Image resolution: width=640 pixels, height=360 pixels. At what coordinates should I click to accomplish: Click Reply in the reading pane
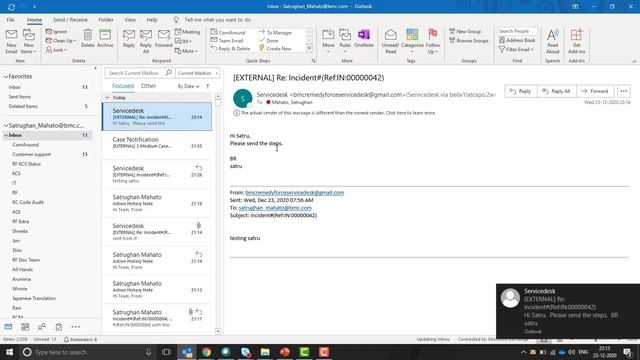[520, 91]
